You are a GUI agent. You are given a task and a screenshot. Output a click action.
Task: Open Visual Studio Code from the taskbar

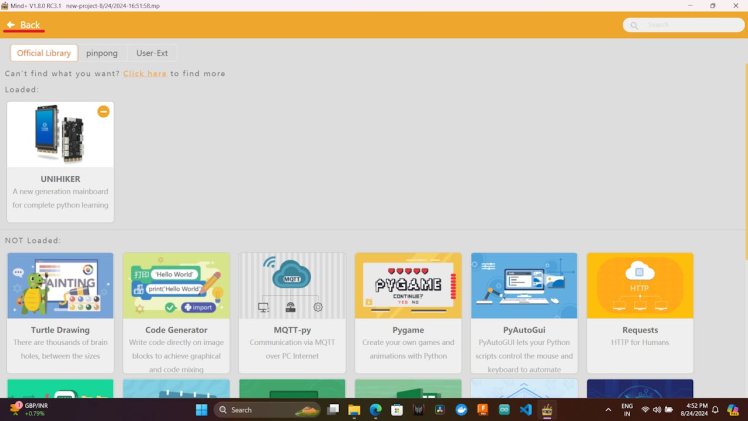click(526, 410)
